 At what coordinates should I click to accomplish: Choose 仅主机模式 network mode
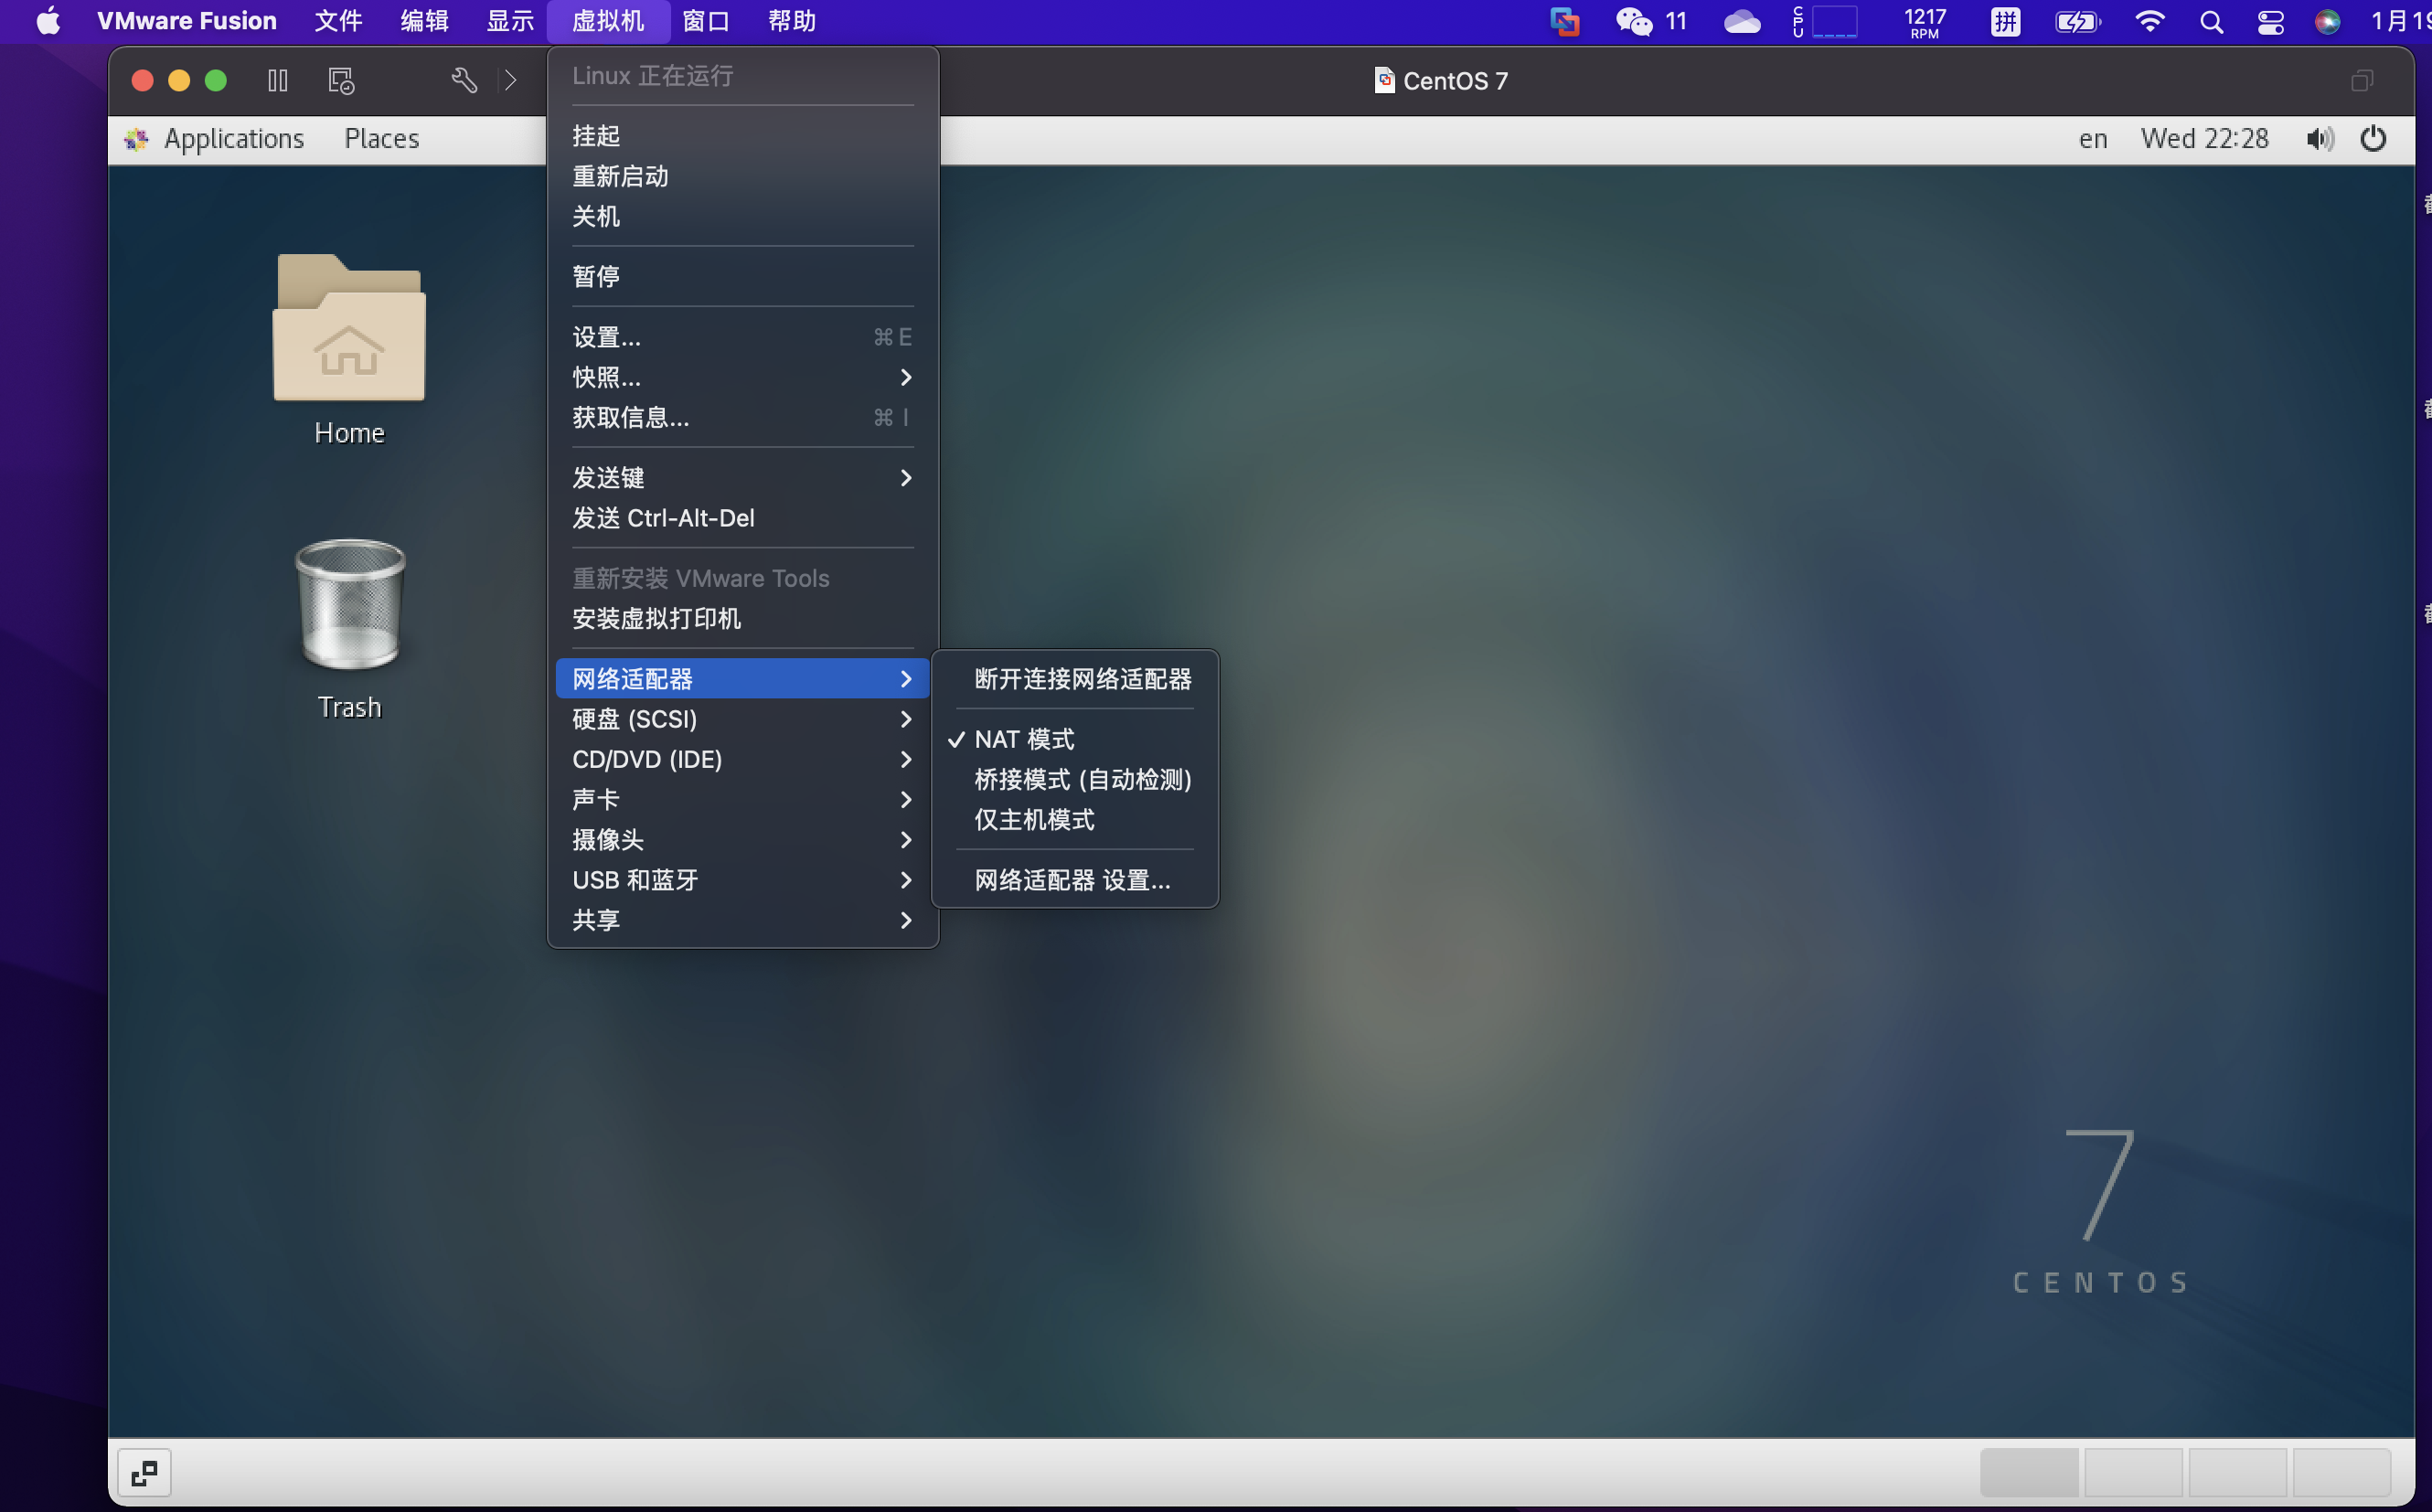[x=1034, y=819]
